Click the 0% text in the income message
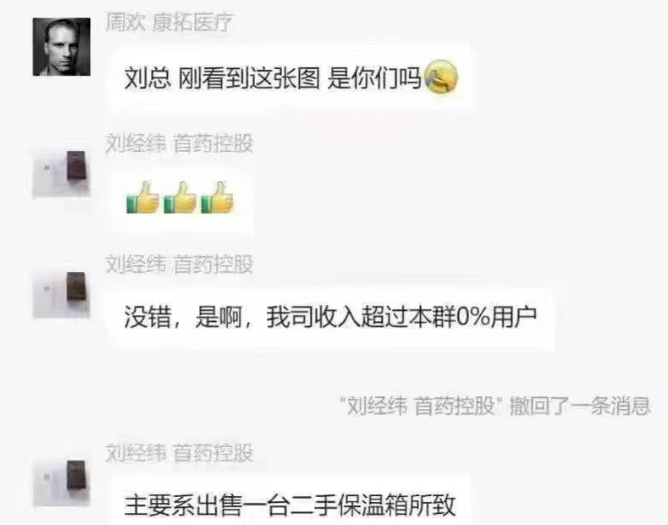The width and height of the screenshot is (668, 525). 472,317
